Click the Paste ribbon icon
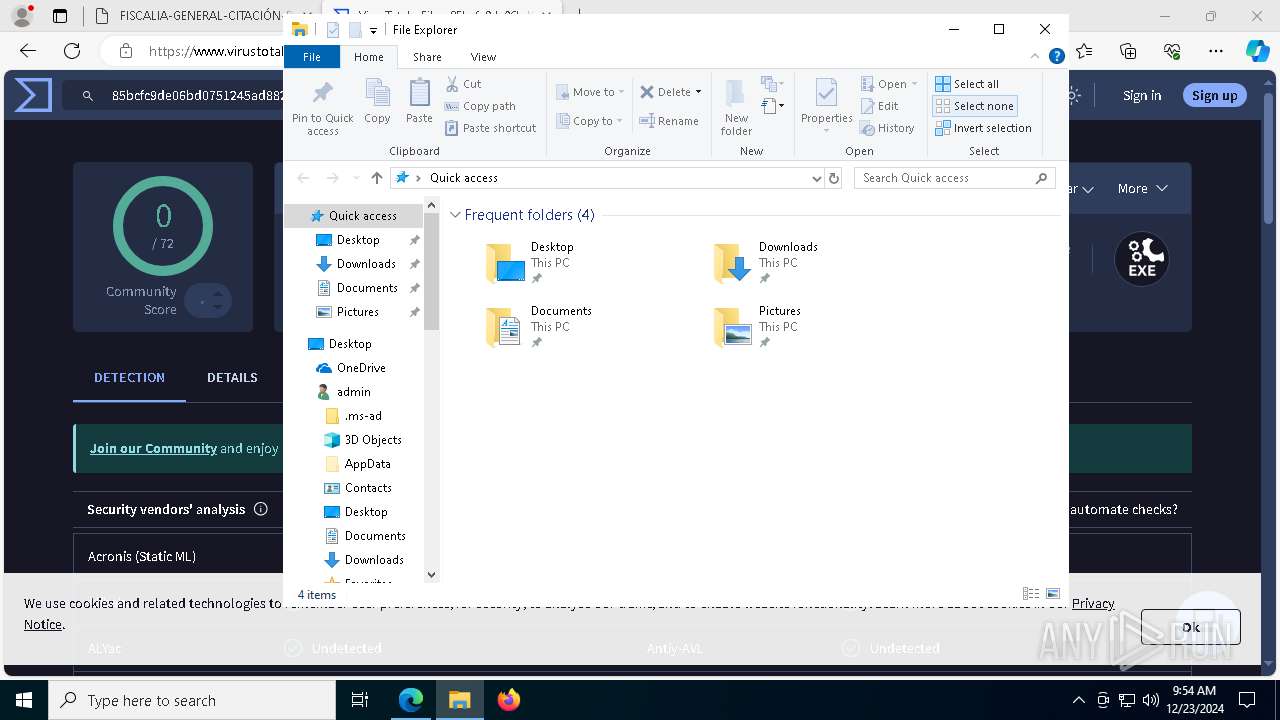Screen dimensions: 1280x720 click(419, 101)
